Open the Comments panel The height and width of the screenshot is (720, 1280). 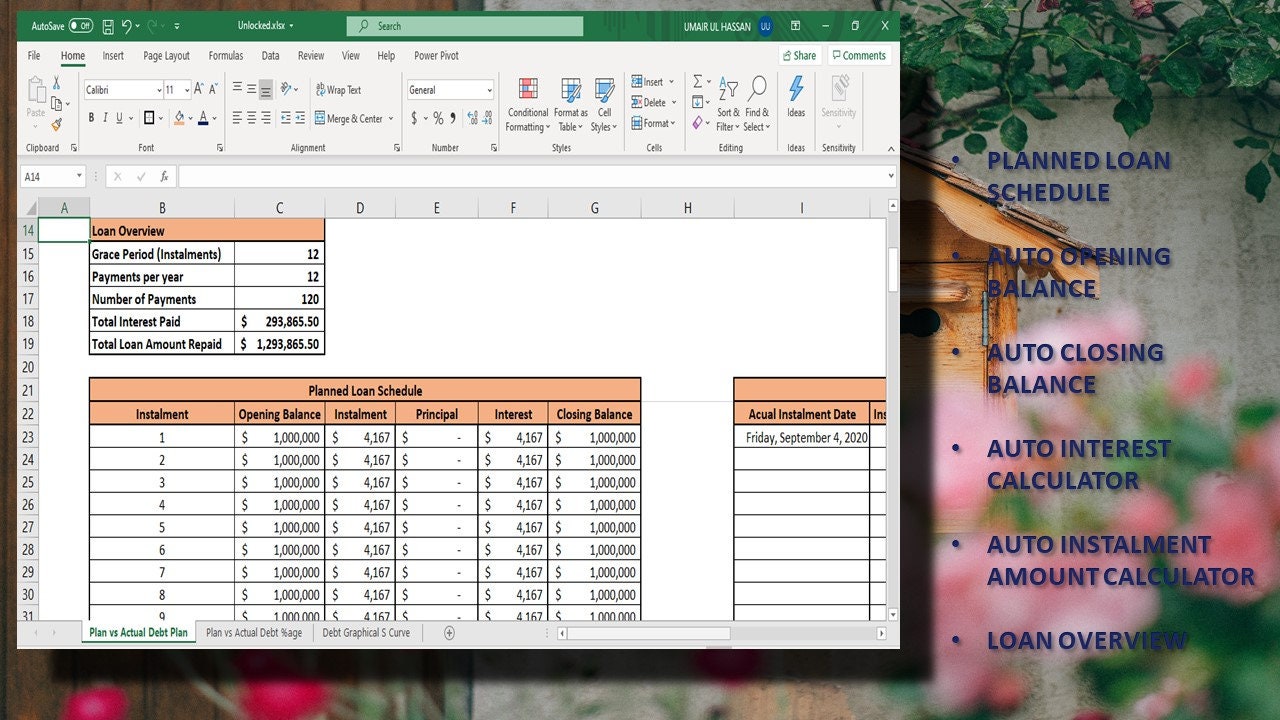[x=858, y=55]
